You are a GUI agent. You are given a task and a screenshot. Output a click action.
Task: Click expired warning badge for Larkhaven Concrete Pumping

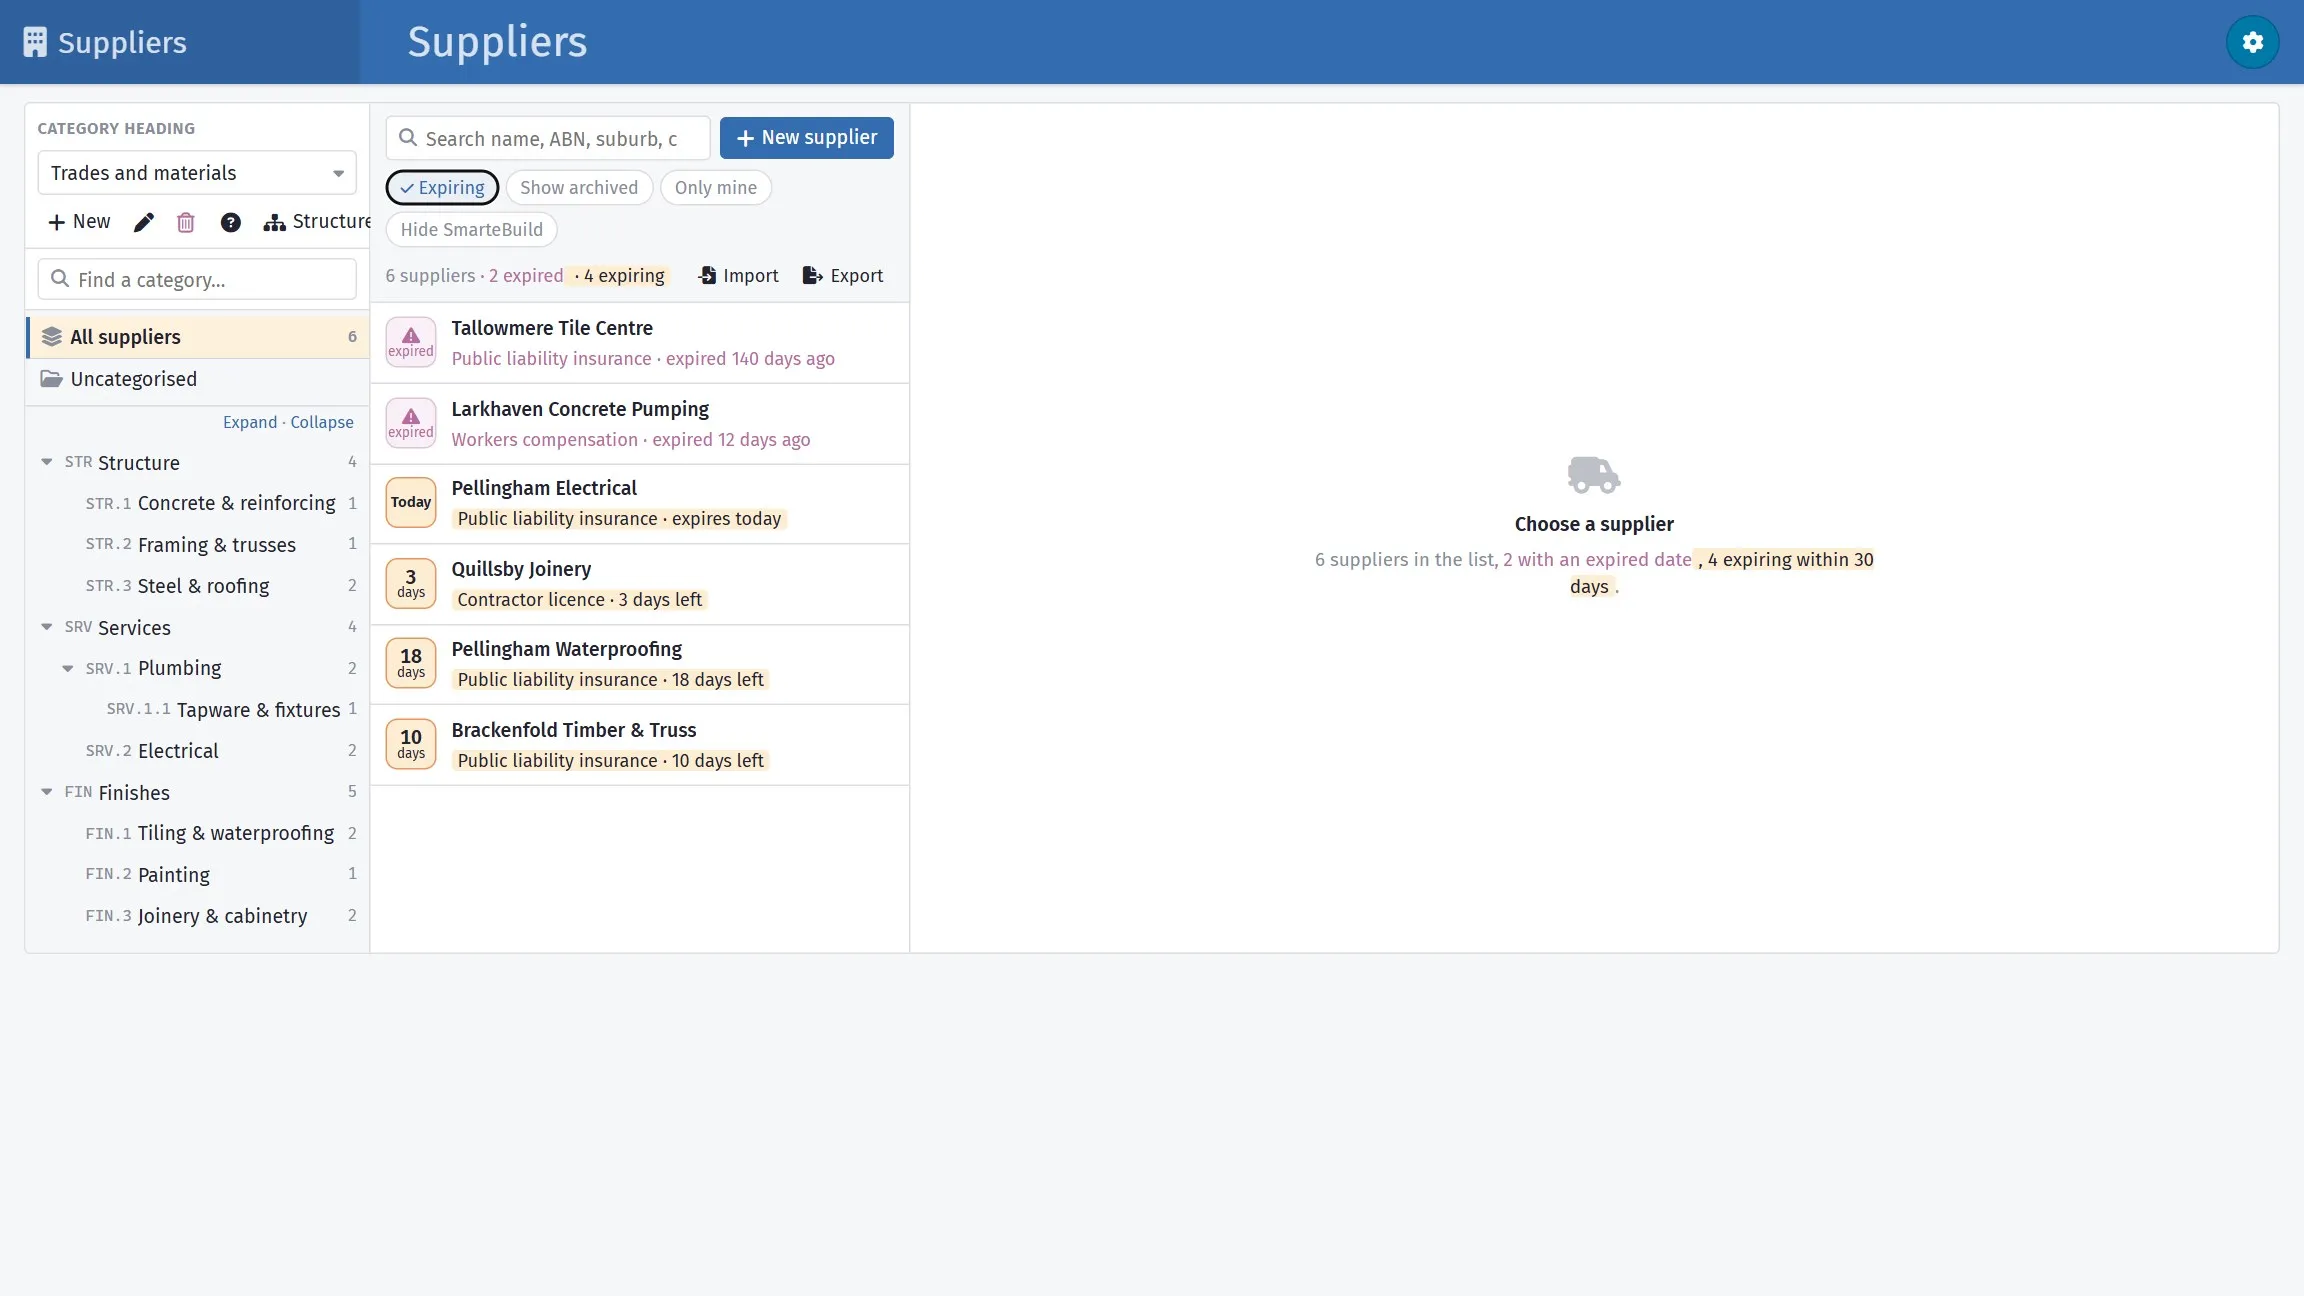coord(411,424)
